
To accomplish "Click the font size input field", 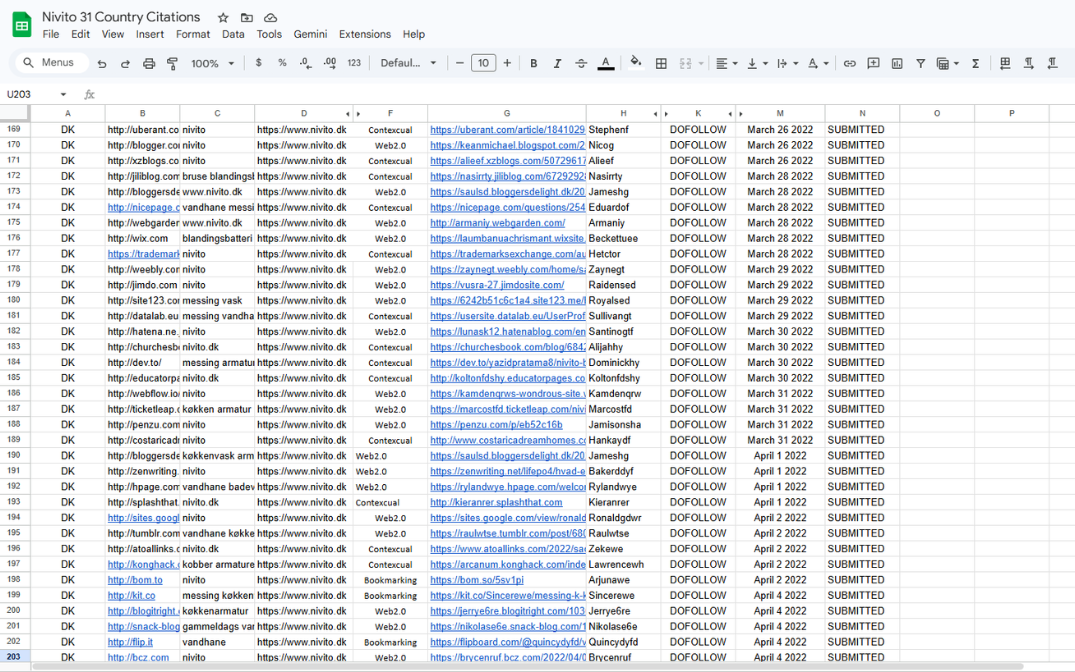I will (483, 63).
